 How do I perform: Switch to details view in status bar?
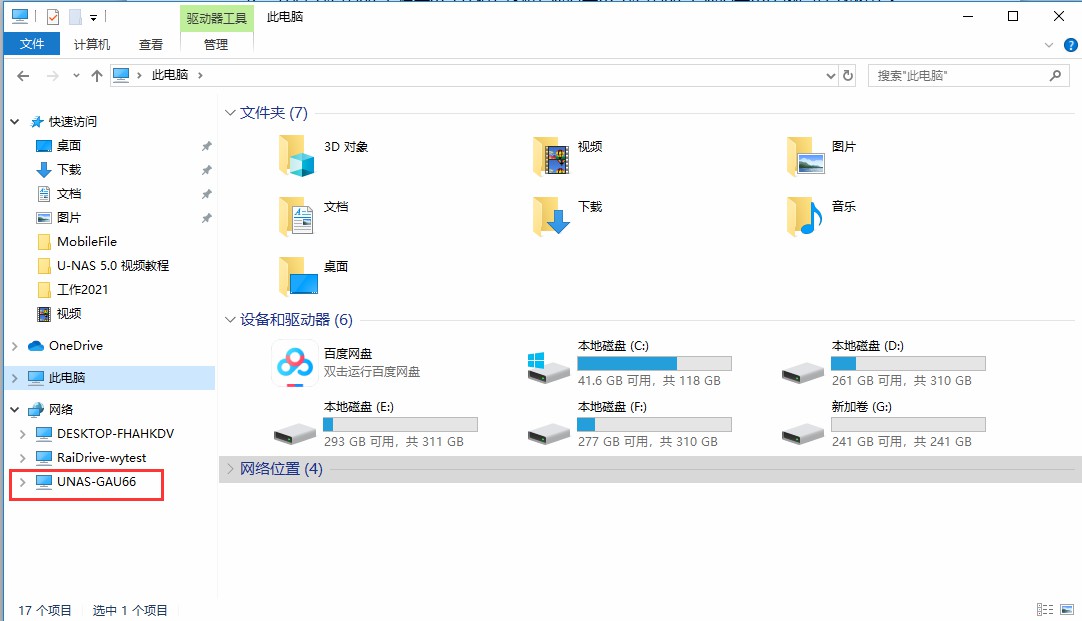tap(1046, 608)
